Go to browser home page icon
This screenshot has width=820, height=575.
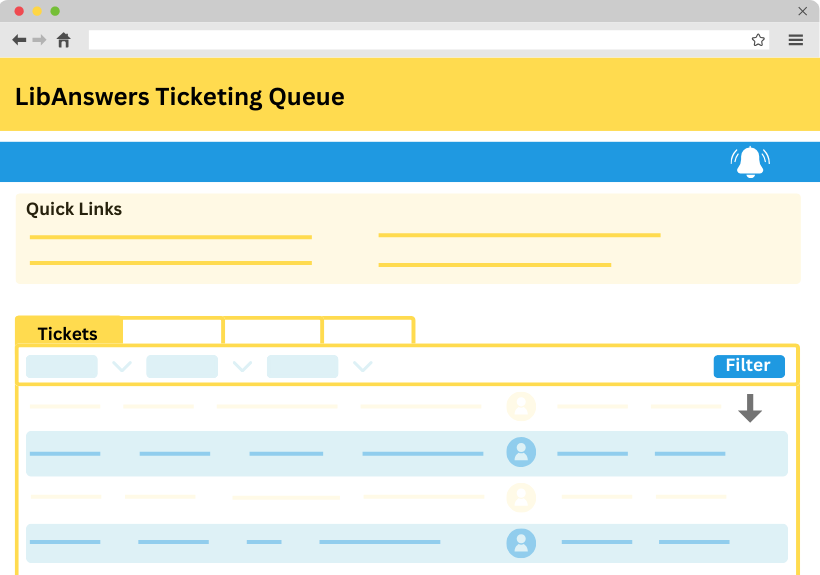coord(64,40)
